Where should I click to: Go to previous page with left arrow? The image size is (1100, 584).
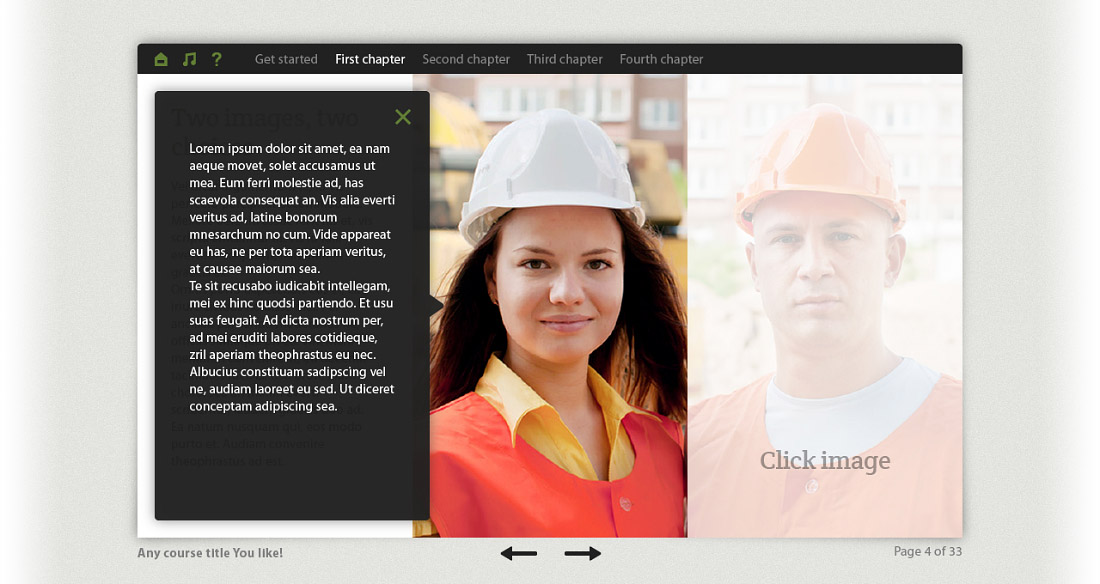(x=519, y=553)
